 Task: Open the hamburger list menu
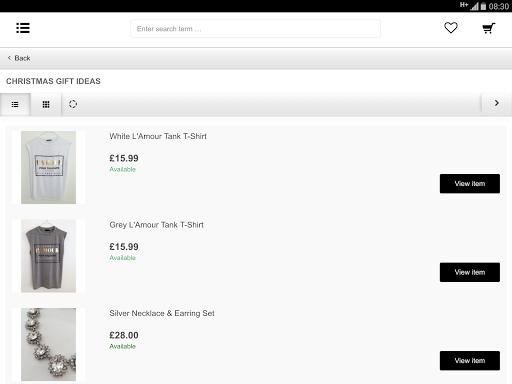(x=23, y=28)
